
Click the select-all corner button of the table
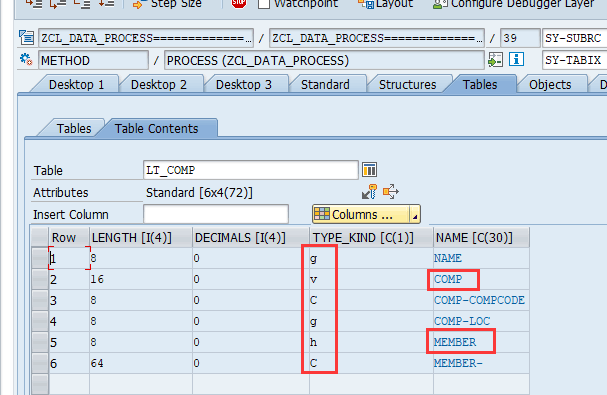tap(39, 237)
